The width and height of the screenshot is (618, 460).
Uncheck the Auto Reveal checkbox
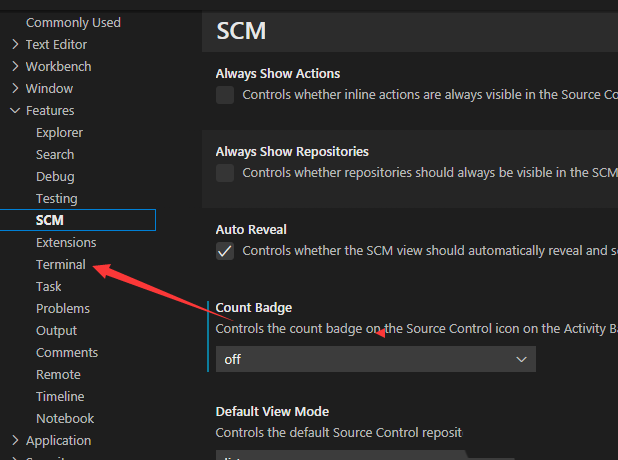tap(225, 251)
